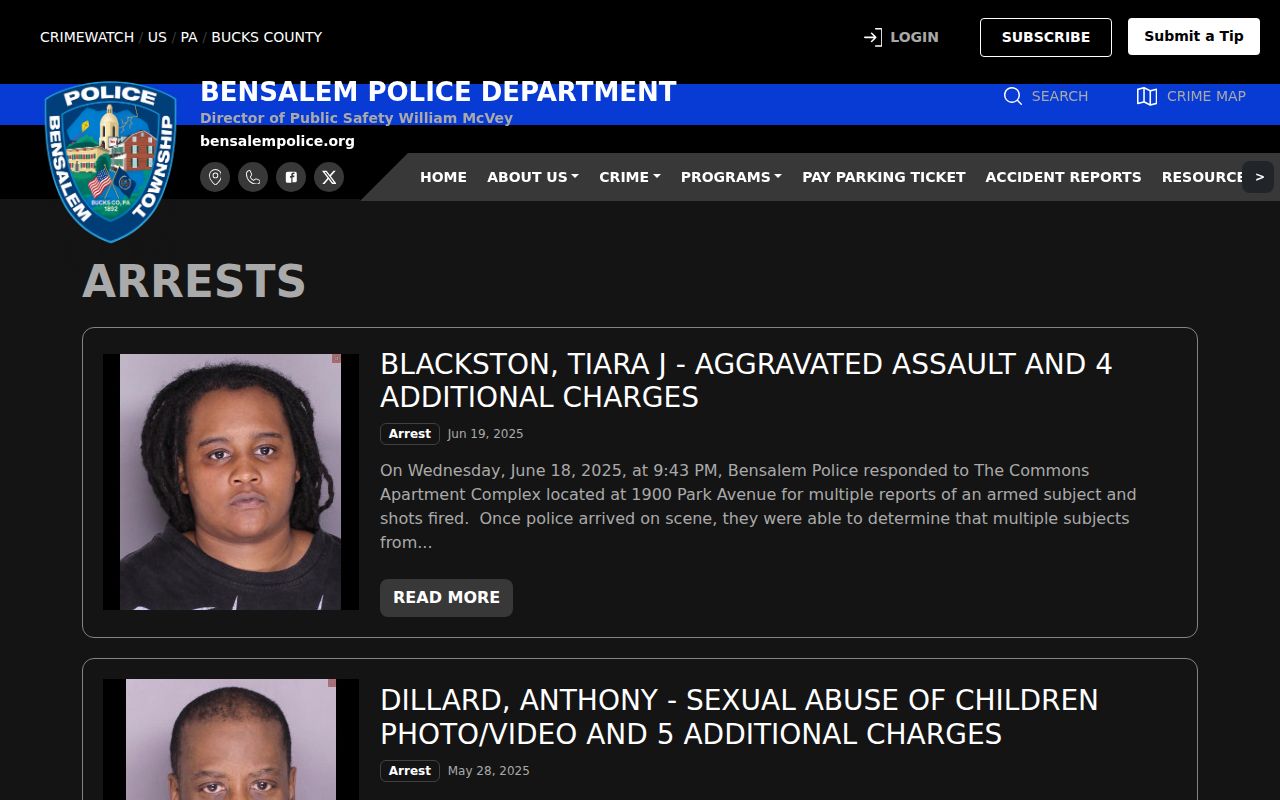Open the Crime Map icon
1280x800 pixels.
tap(1147, 96)
